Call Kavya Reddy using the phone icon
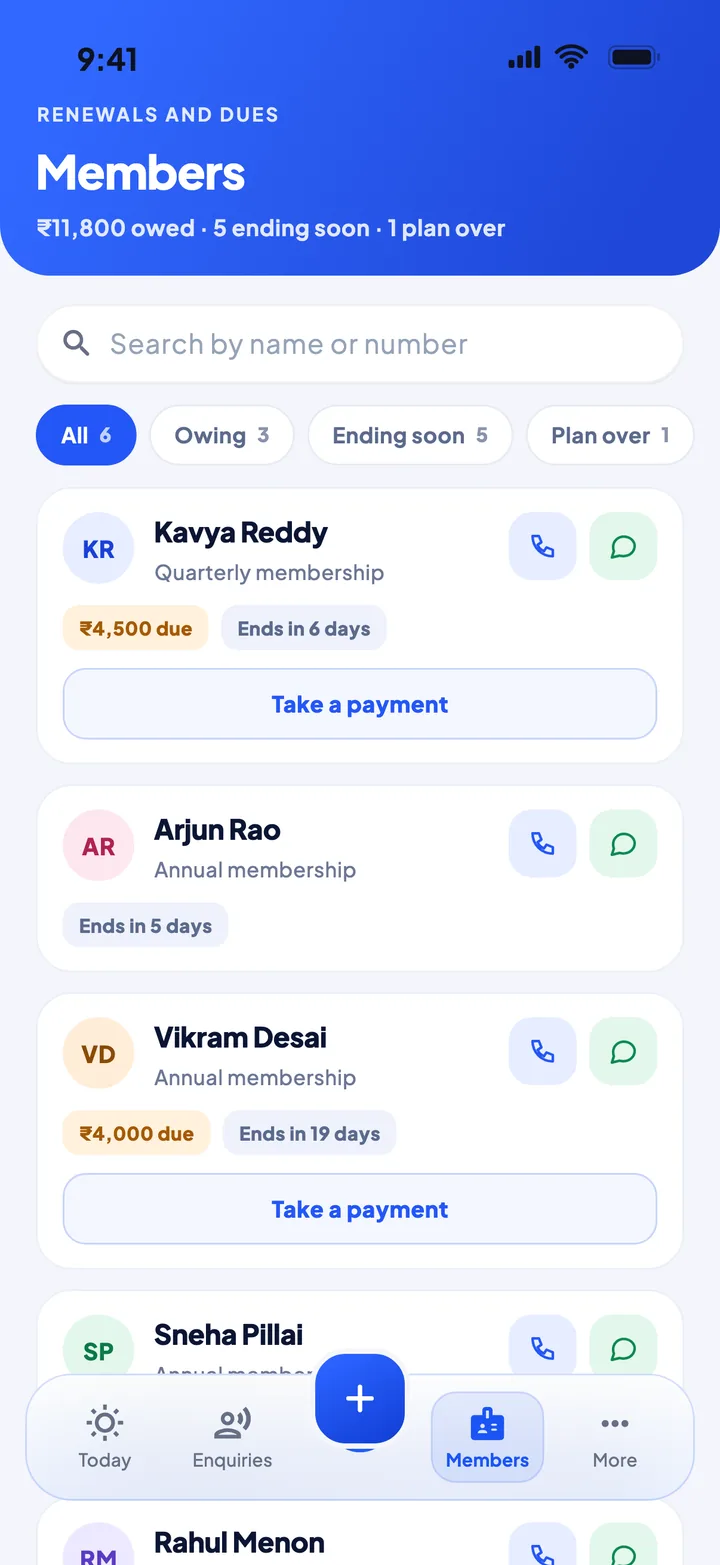This screenshot has height=1565, width=720. click(543, 546)
